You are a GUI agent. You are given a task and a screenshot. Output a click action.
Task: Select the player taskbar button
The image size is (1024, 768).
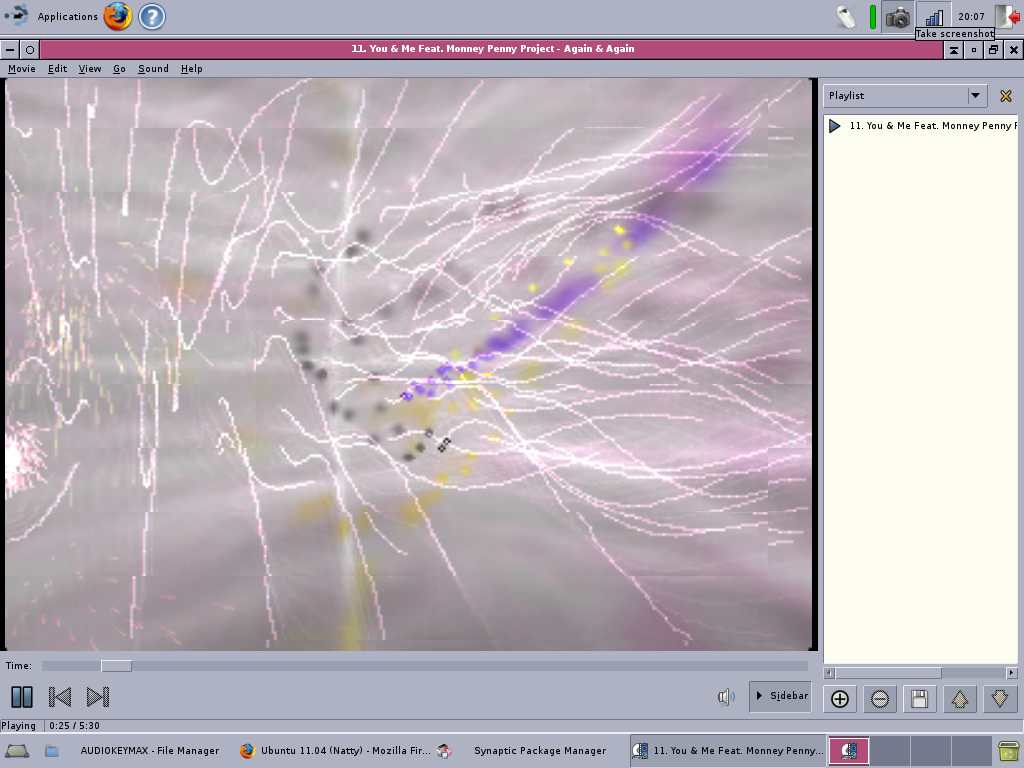[728, 750]
